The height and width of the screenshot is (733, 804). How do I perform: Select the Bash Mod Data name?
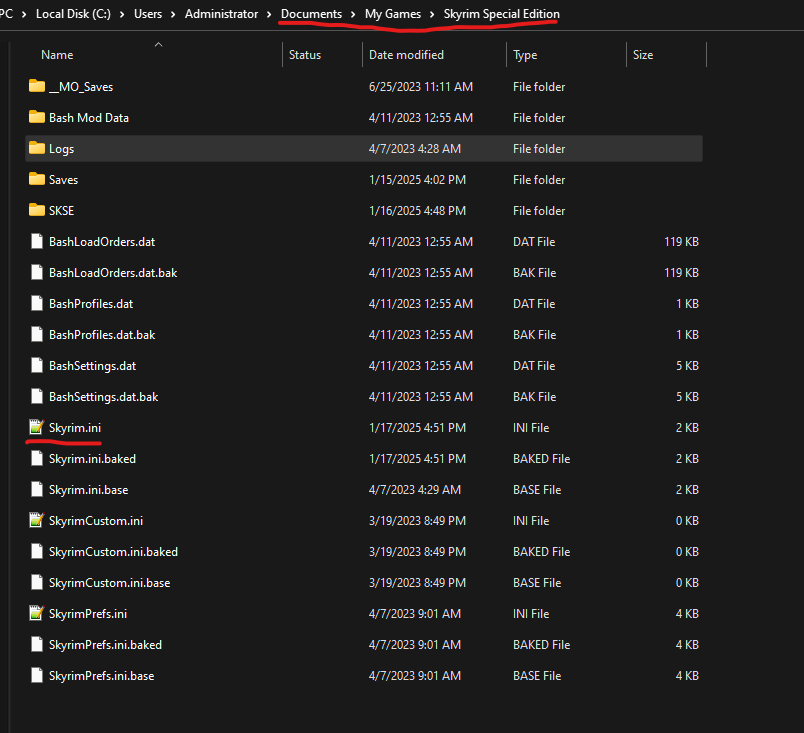tap(89, 117)
